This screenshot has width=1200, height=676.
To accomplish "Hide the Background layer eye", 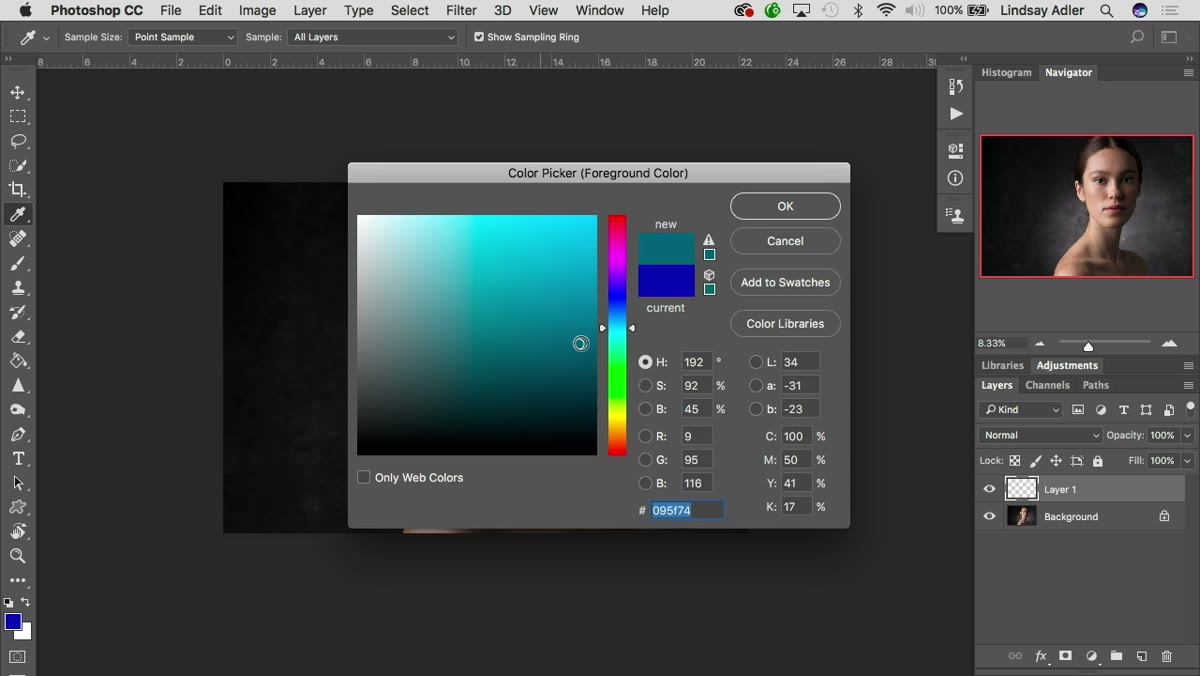I will tap(990, 516).
